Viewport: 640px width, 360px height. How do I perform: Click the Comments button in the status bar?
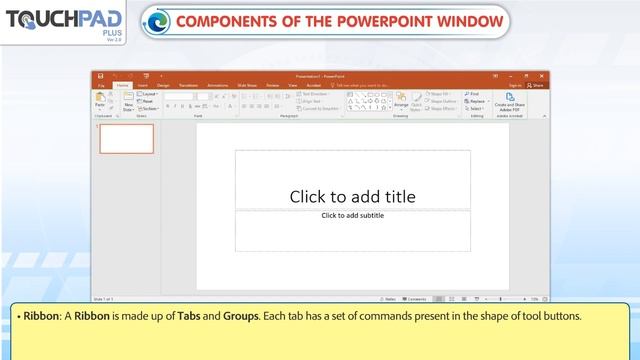(414, 299)
